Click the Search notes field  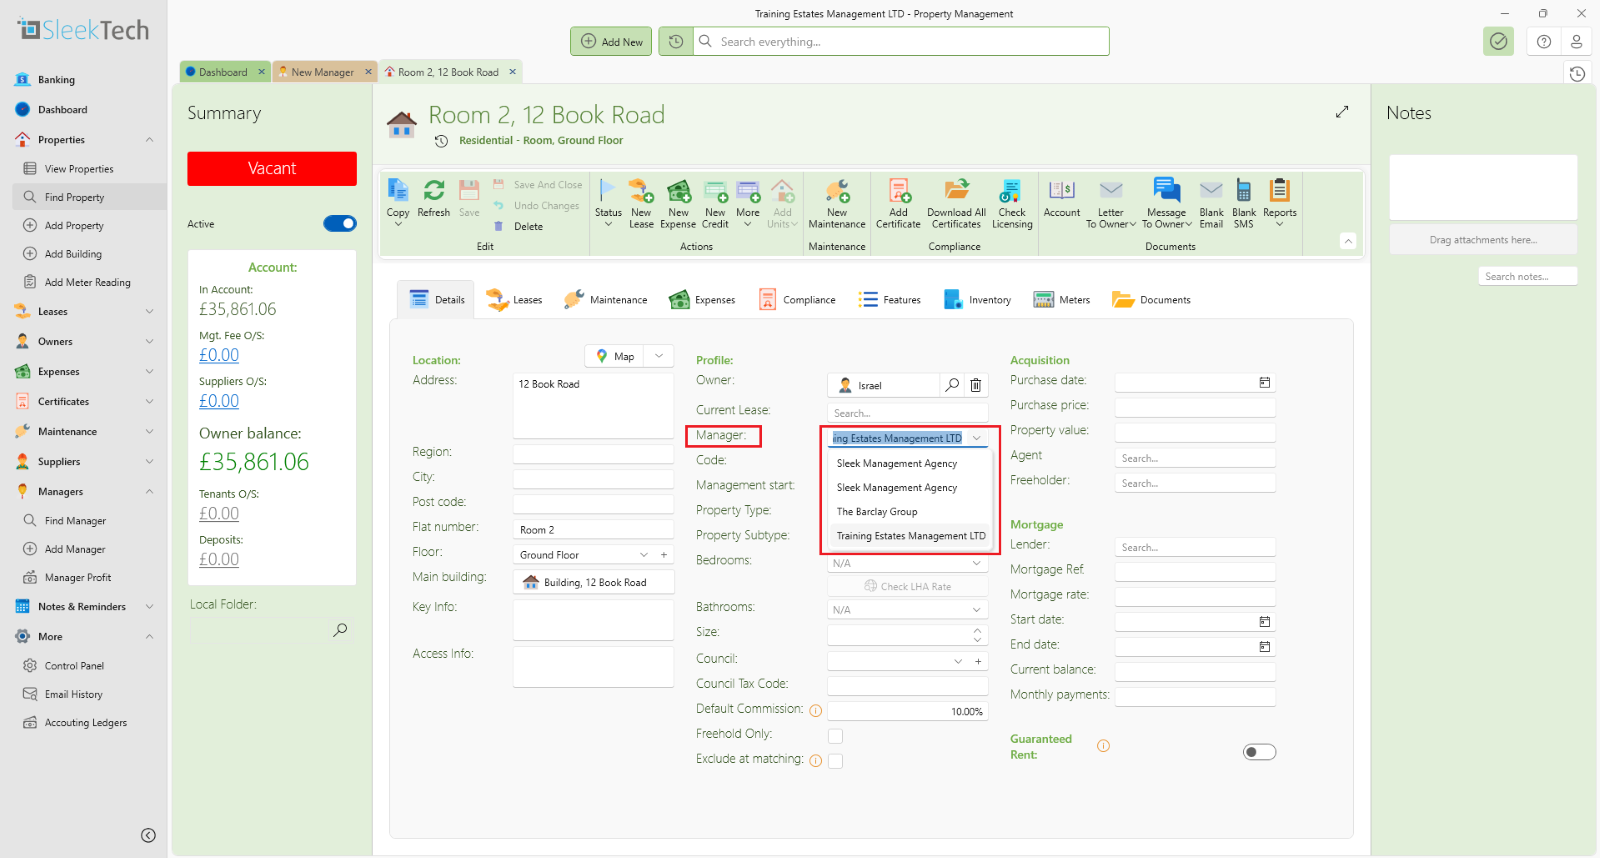coord(1528,276)
